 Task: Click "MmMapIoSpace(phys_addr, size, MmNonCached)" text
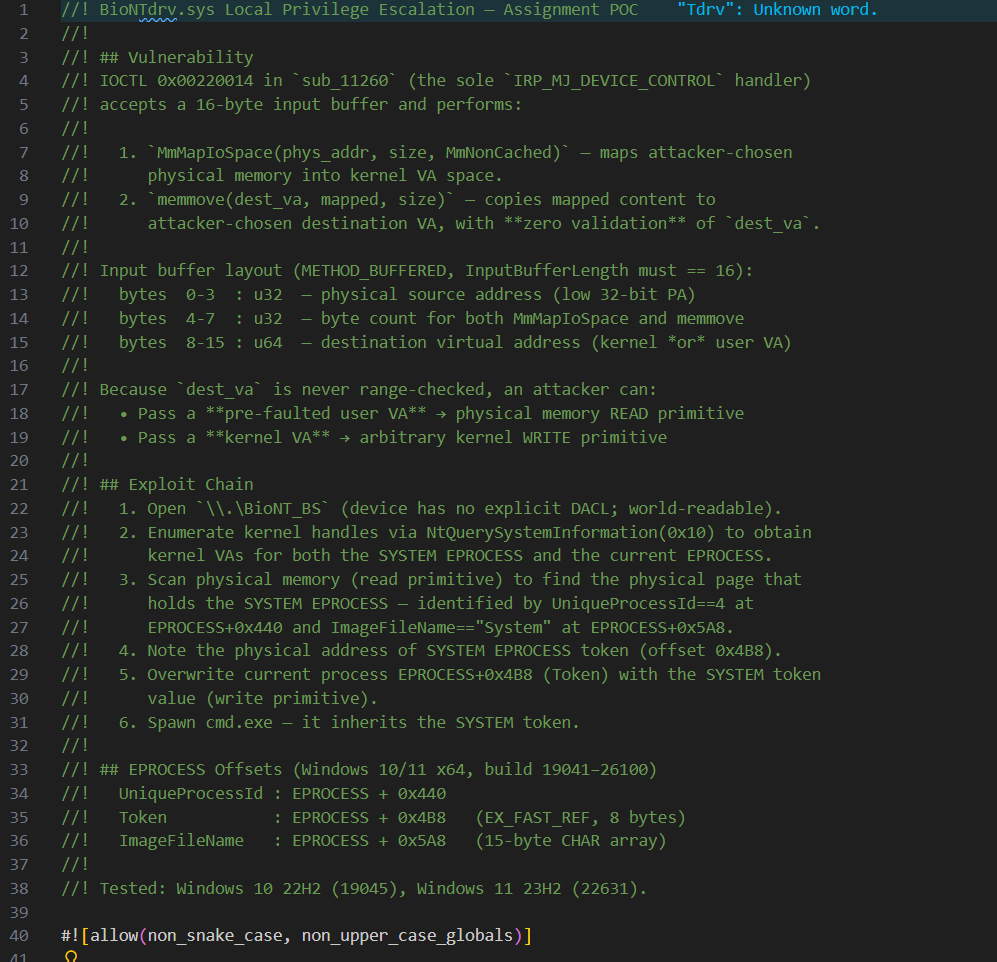coord(358,153)
